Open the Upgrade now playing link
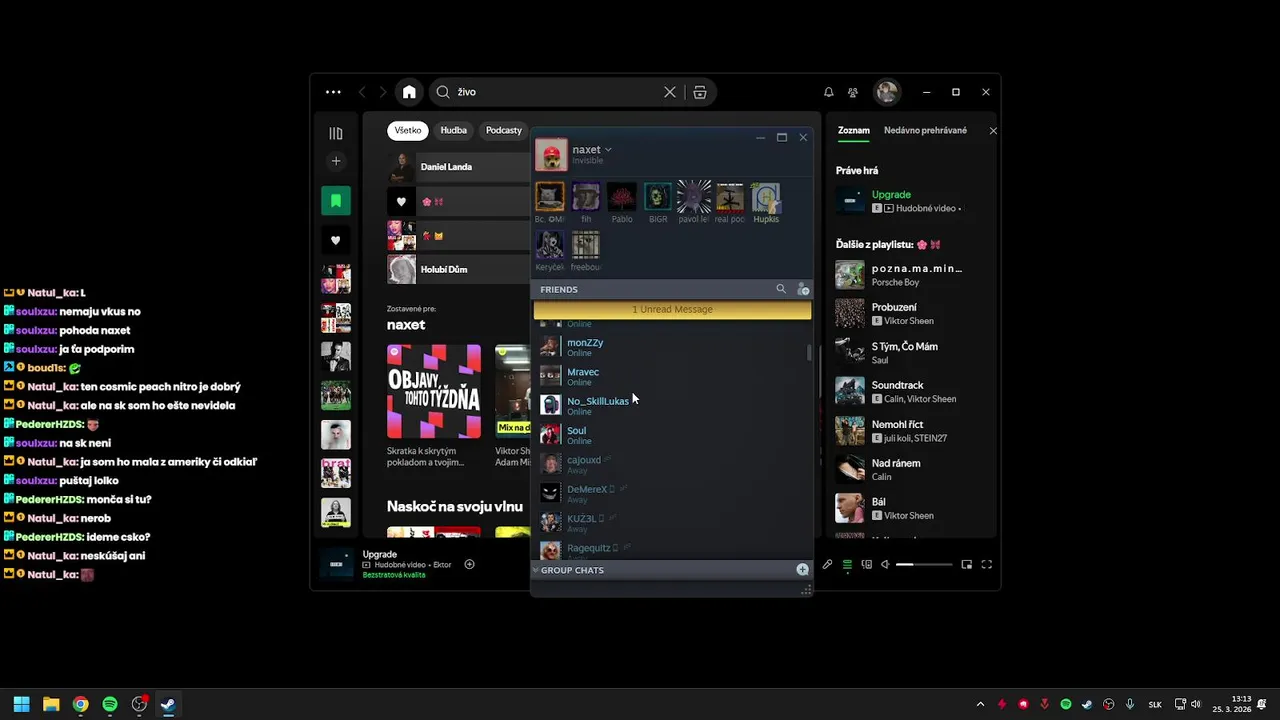The width and height of the screenshot is (1280, 720). click(891, 195)
